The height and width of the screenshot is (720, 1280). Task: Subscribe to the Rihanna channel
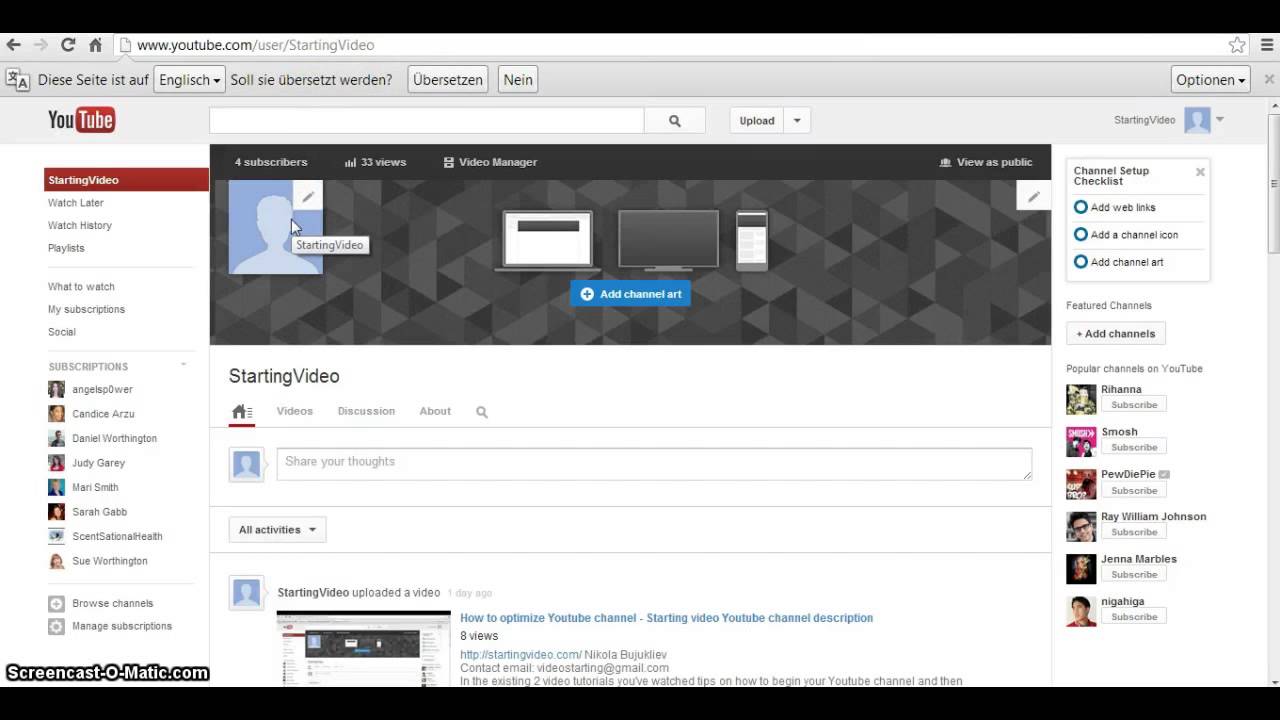click(x=1133, y=405)
